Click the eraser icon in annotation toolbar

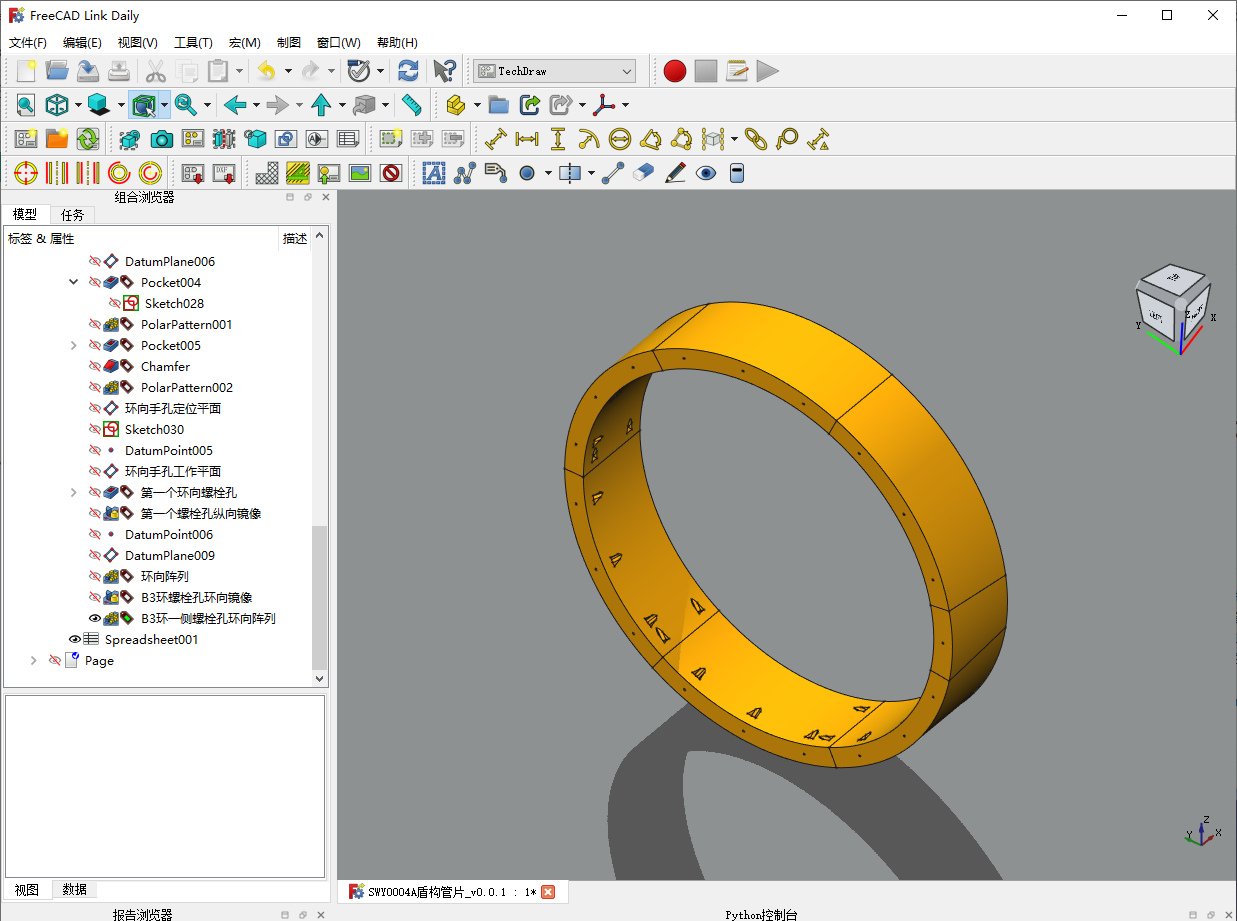pyautogui.click(x=644, y=173)
